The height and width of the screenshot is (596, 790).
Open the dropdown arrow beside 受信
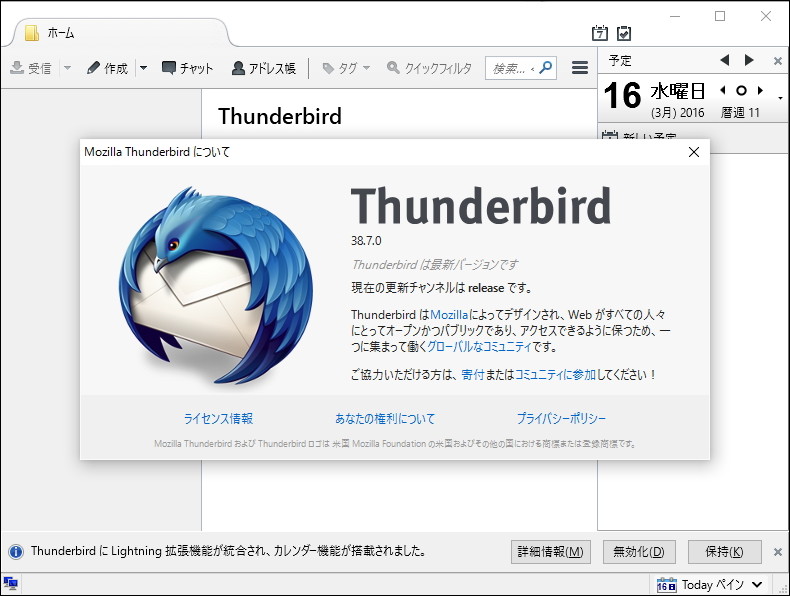pos(67,68)
